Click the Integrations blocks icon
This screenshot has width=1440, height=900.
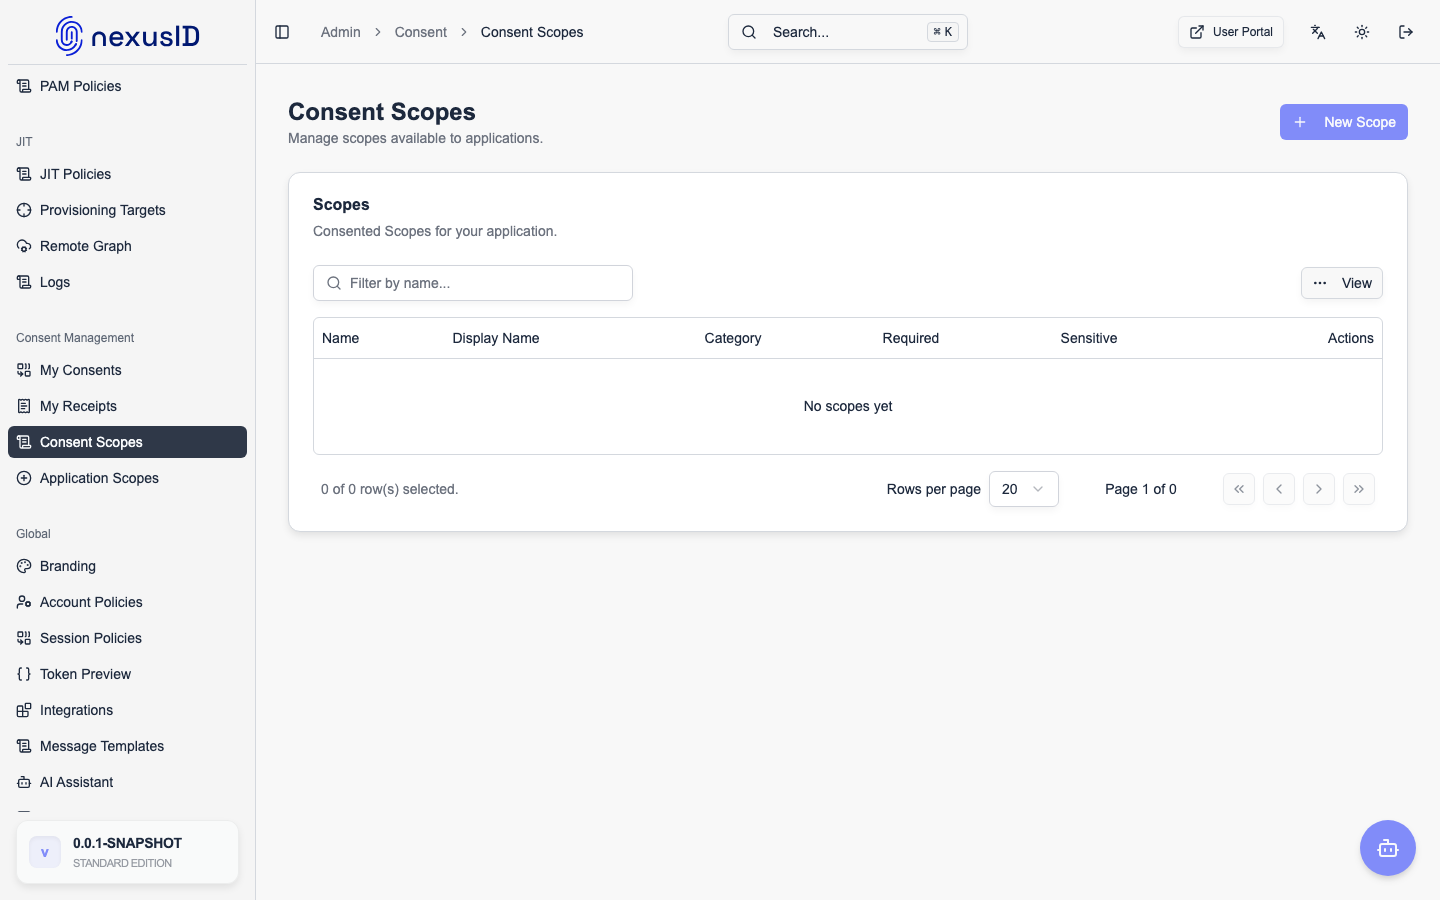point(24,710)
